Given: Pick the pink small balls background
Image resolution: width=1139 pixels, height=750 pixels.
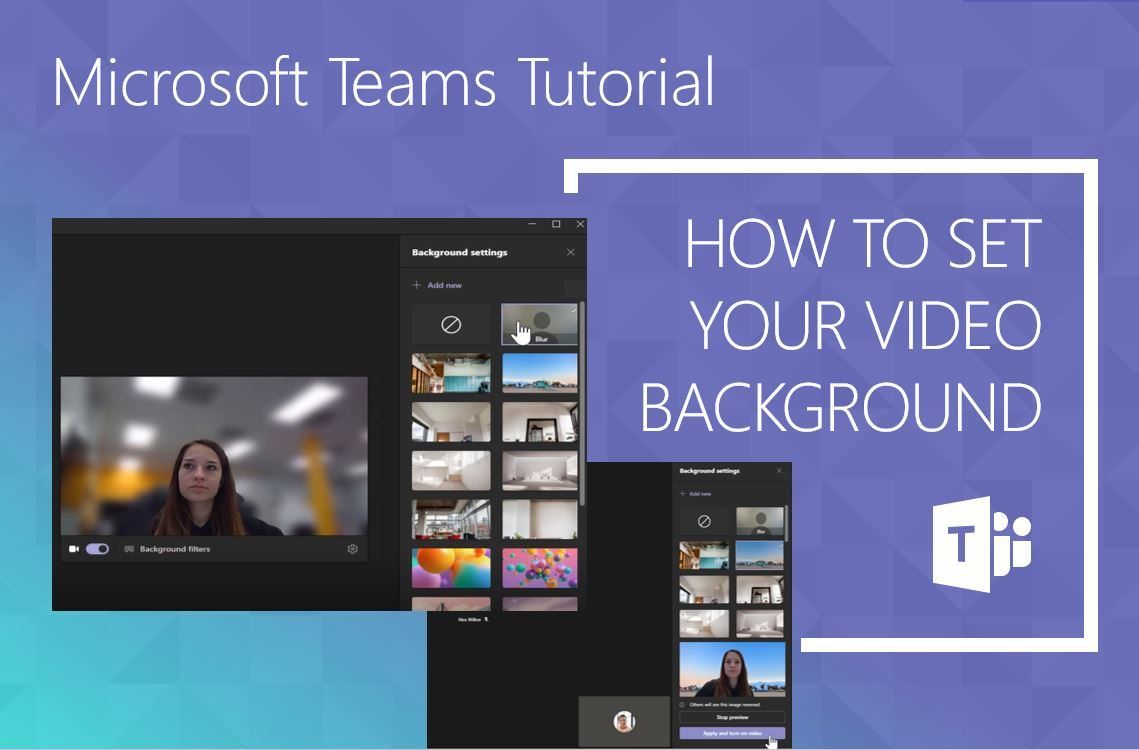Looking at the screenshot, I should coord(540,568).
